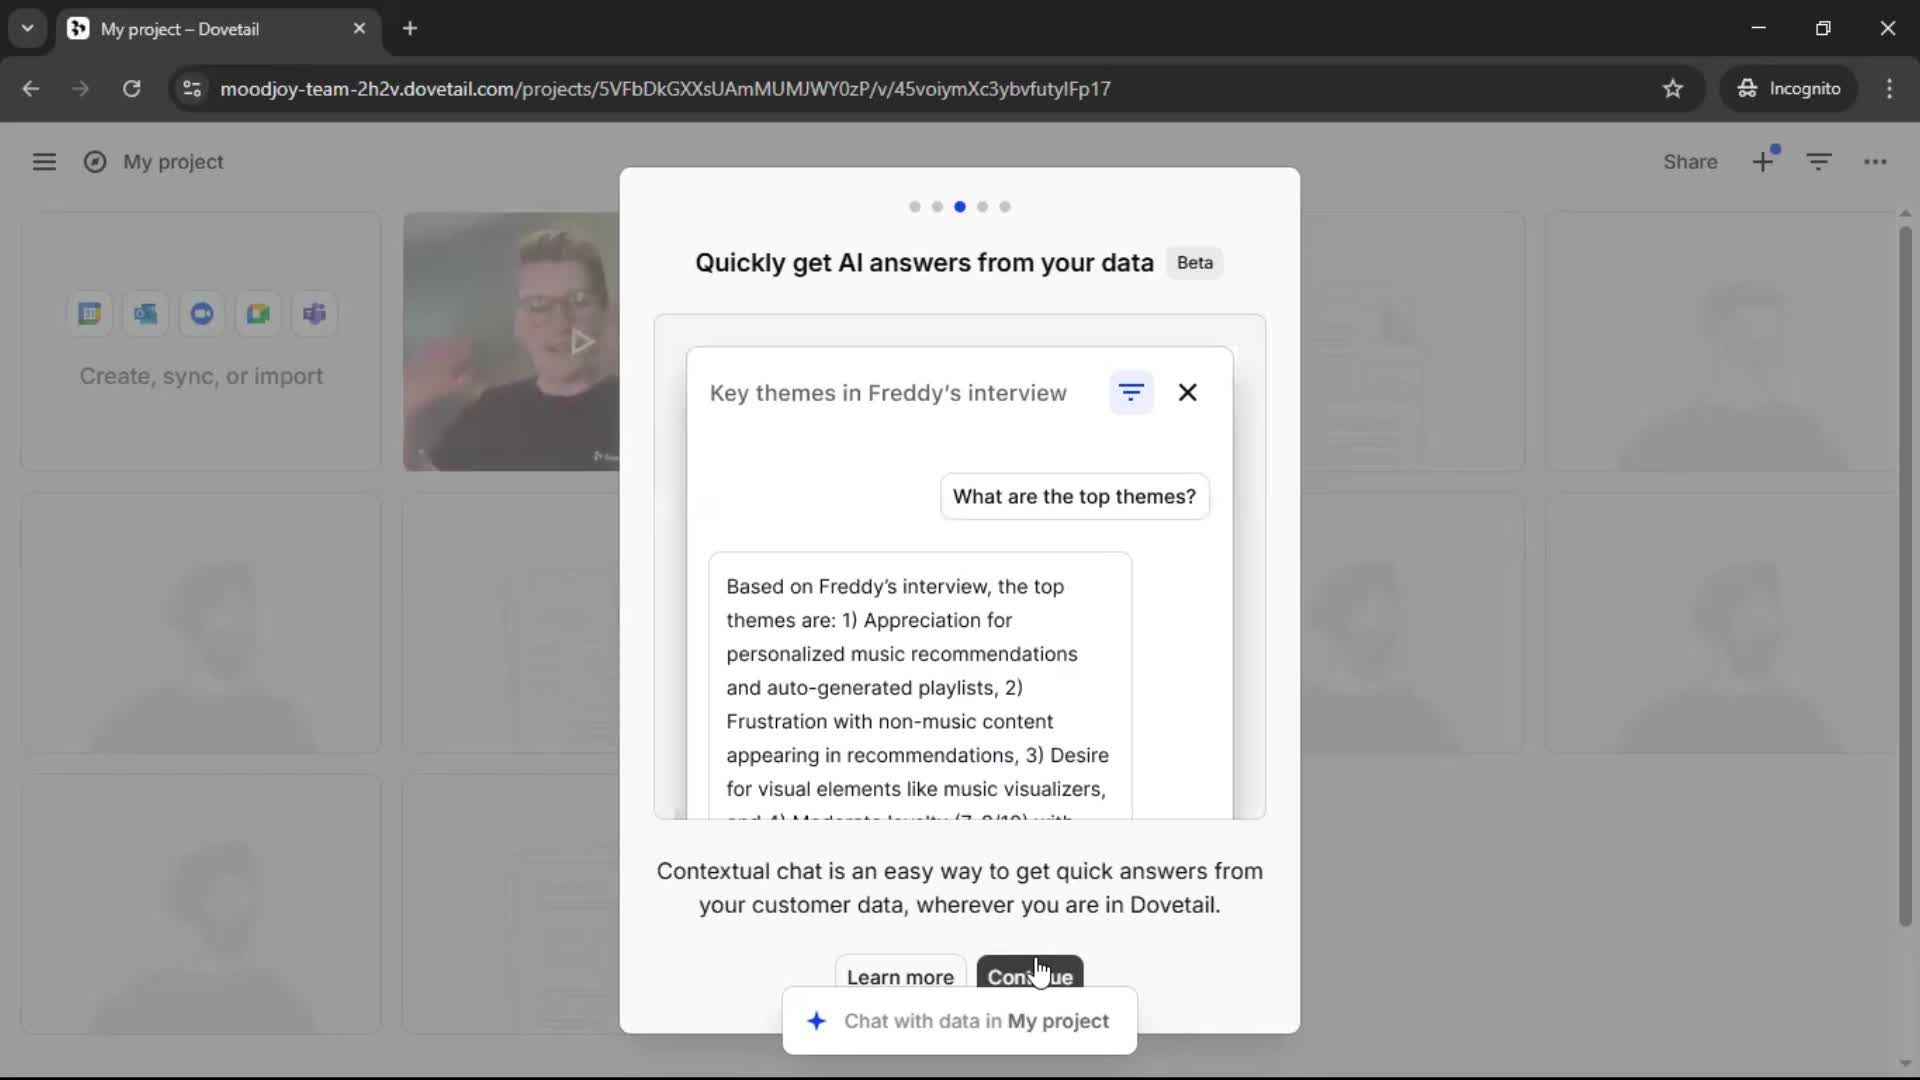Open the browser tab search dropdown
Viewport: 1920px width, 1080px height.
[x=27, y=28]
